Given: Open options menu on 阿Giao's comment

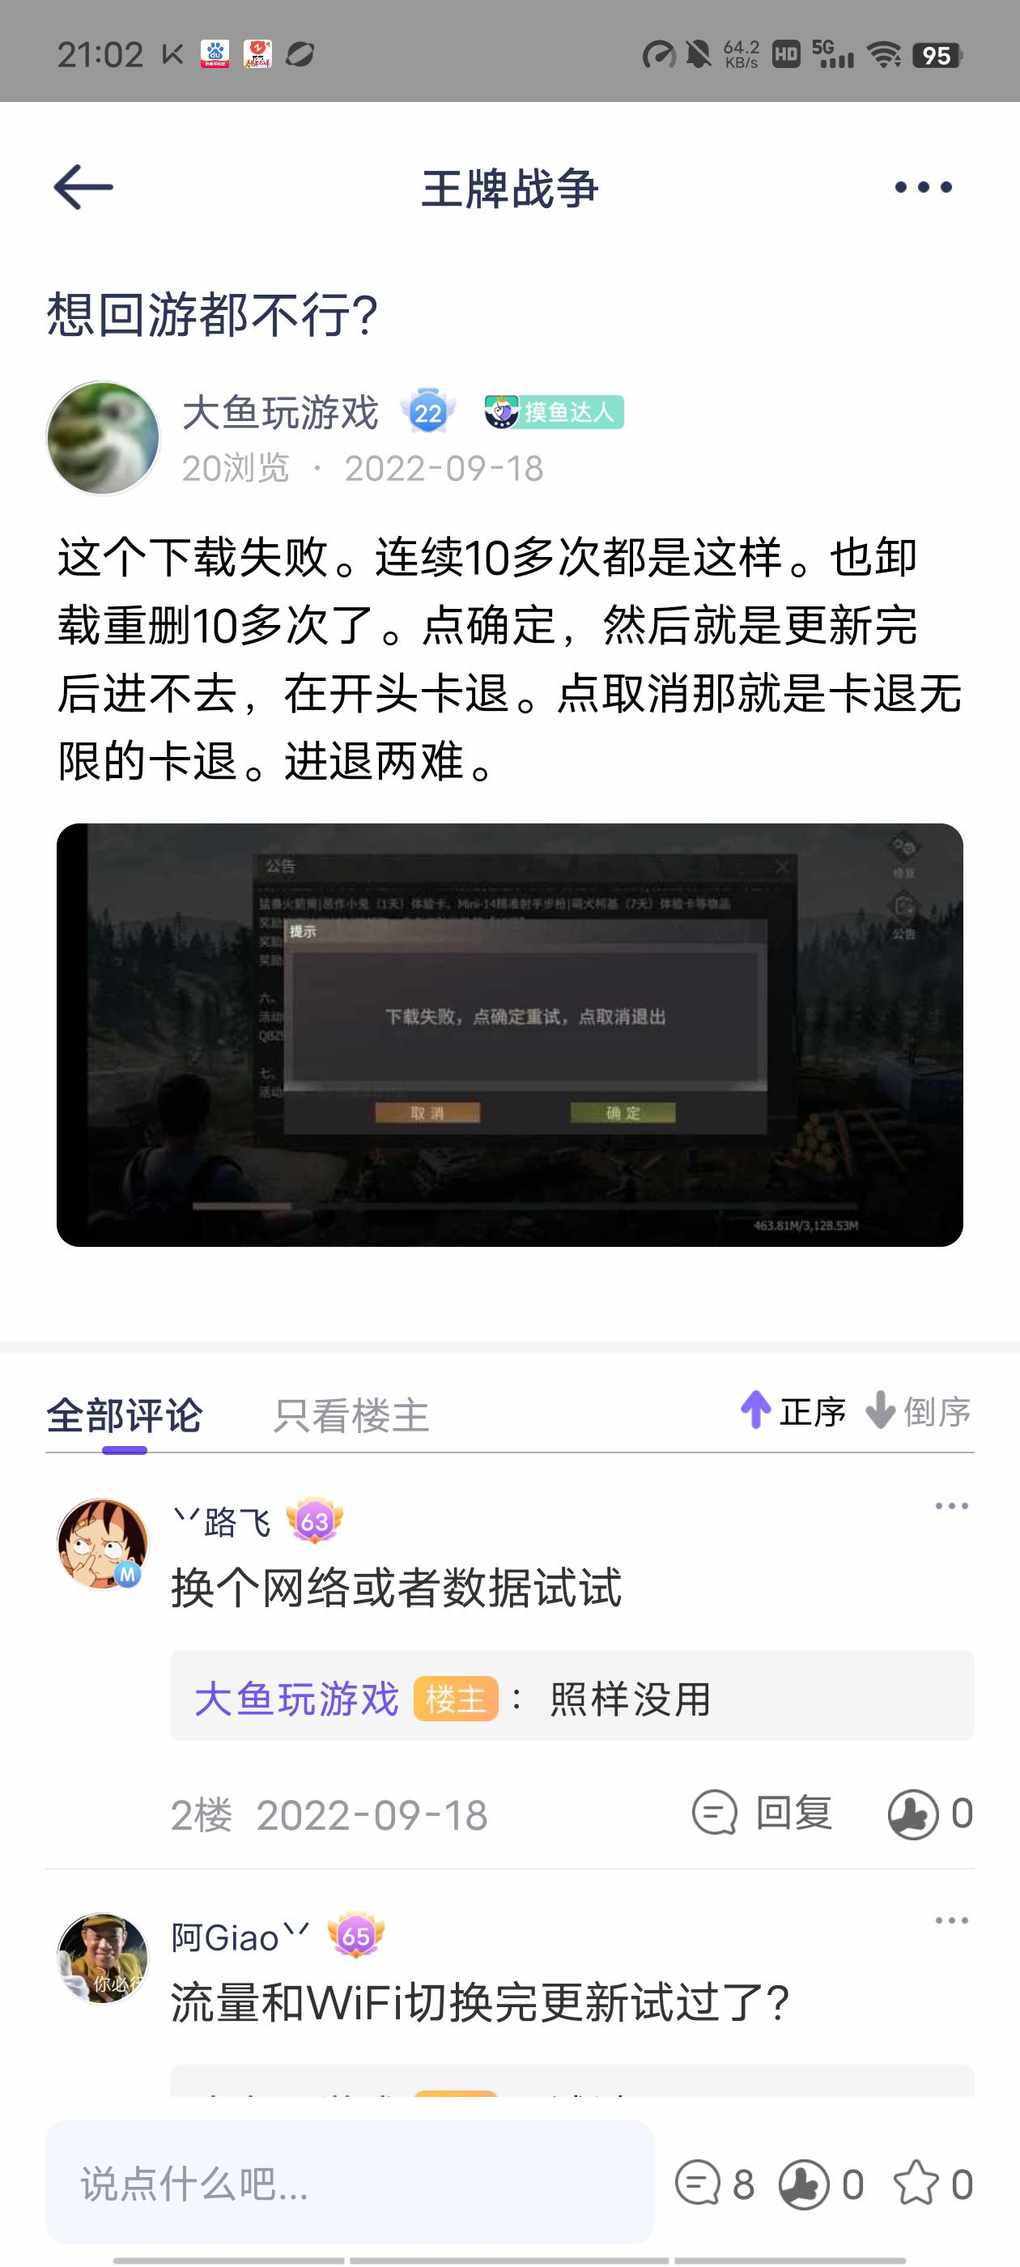Looking at the screenshot, I should [951, 1920].
